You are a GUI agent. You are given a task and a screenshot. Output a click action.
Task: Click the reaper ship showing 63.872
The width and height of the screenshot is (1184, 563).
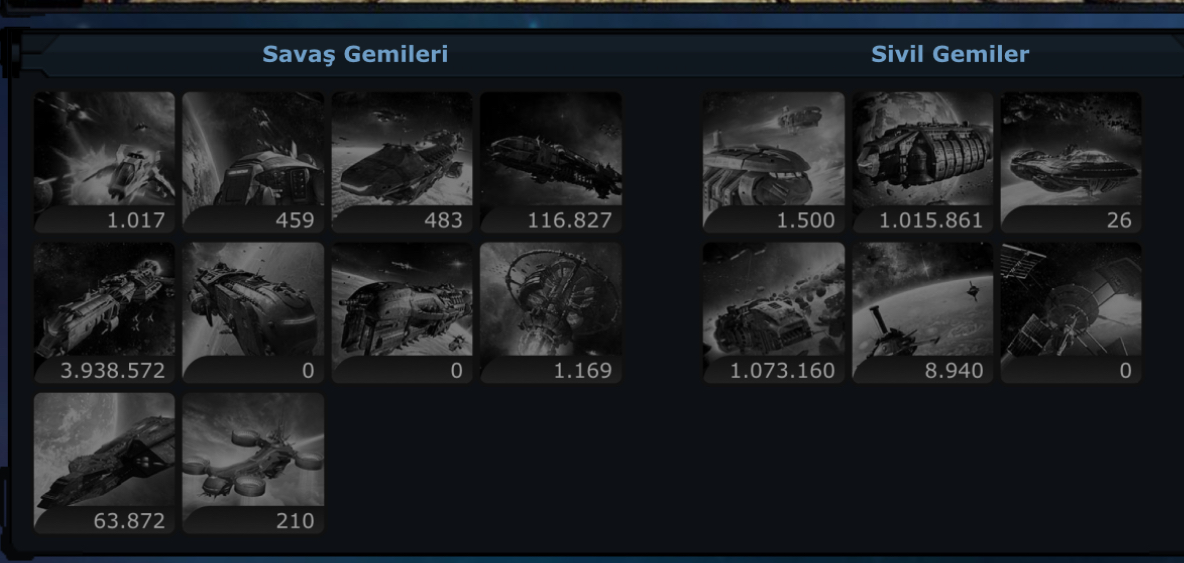[104, 463]
